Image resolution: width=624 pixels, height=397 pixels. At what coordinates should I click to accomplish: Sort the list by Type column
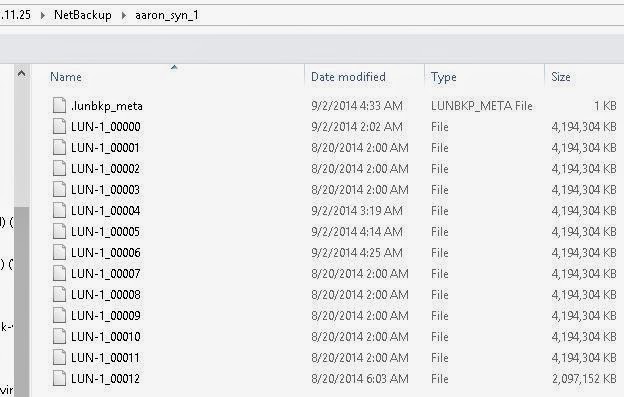point(444,77)
